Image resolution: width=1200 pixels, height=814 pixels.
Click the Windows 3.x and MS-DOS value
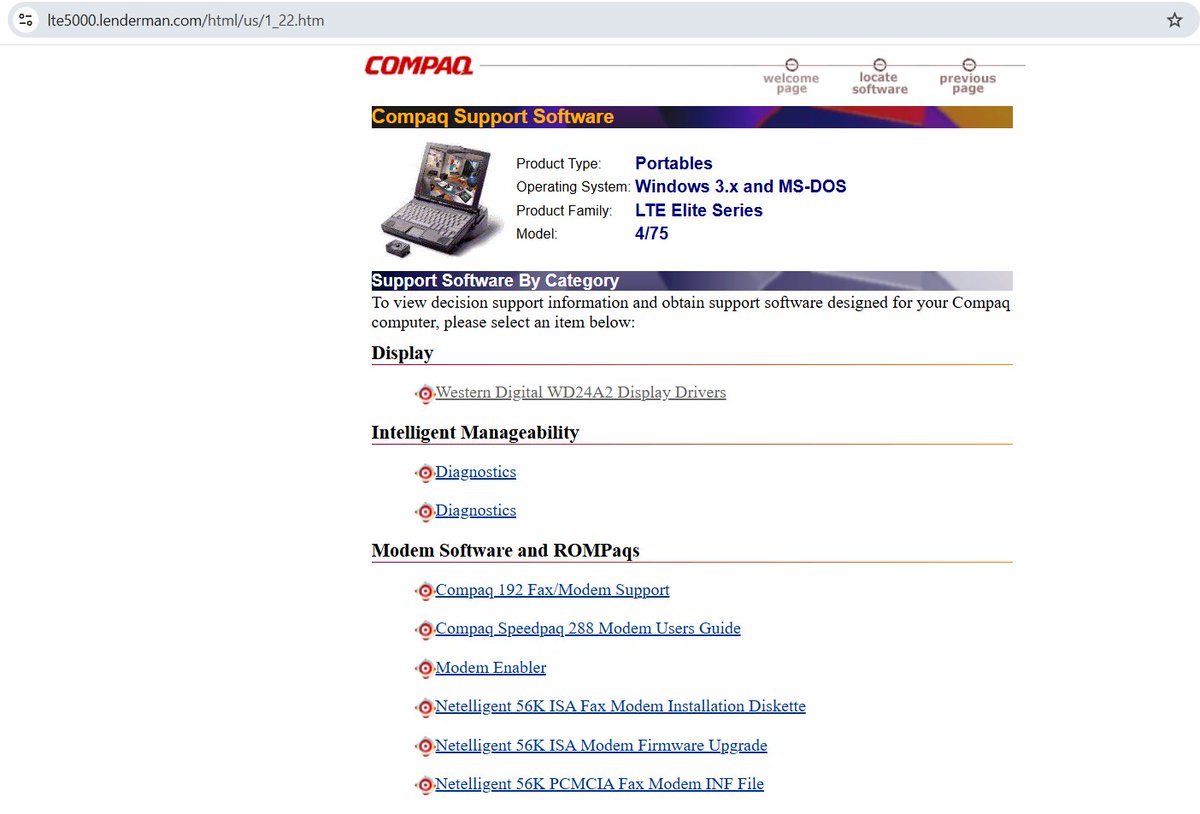pos(741,186)
